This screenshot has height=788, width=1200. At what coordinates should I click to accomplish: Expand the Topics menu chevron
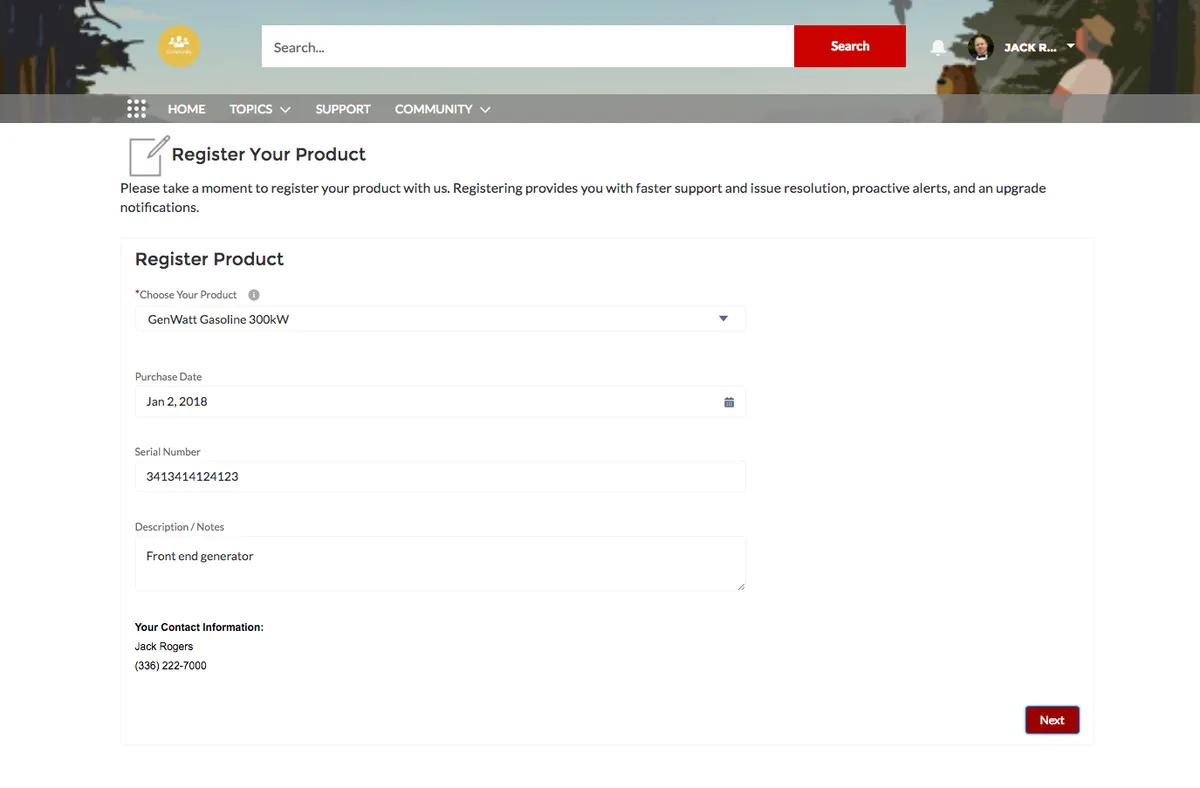click(285, 110)
